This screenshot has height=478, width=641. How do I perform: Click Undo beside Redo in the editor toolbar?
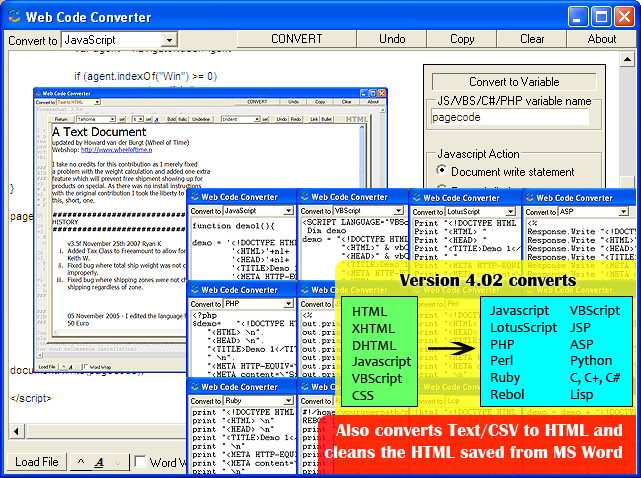click(282, 119)
